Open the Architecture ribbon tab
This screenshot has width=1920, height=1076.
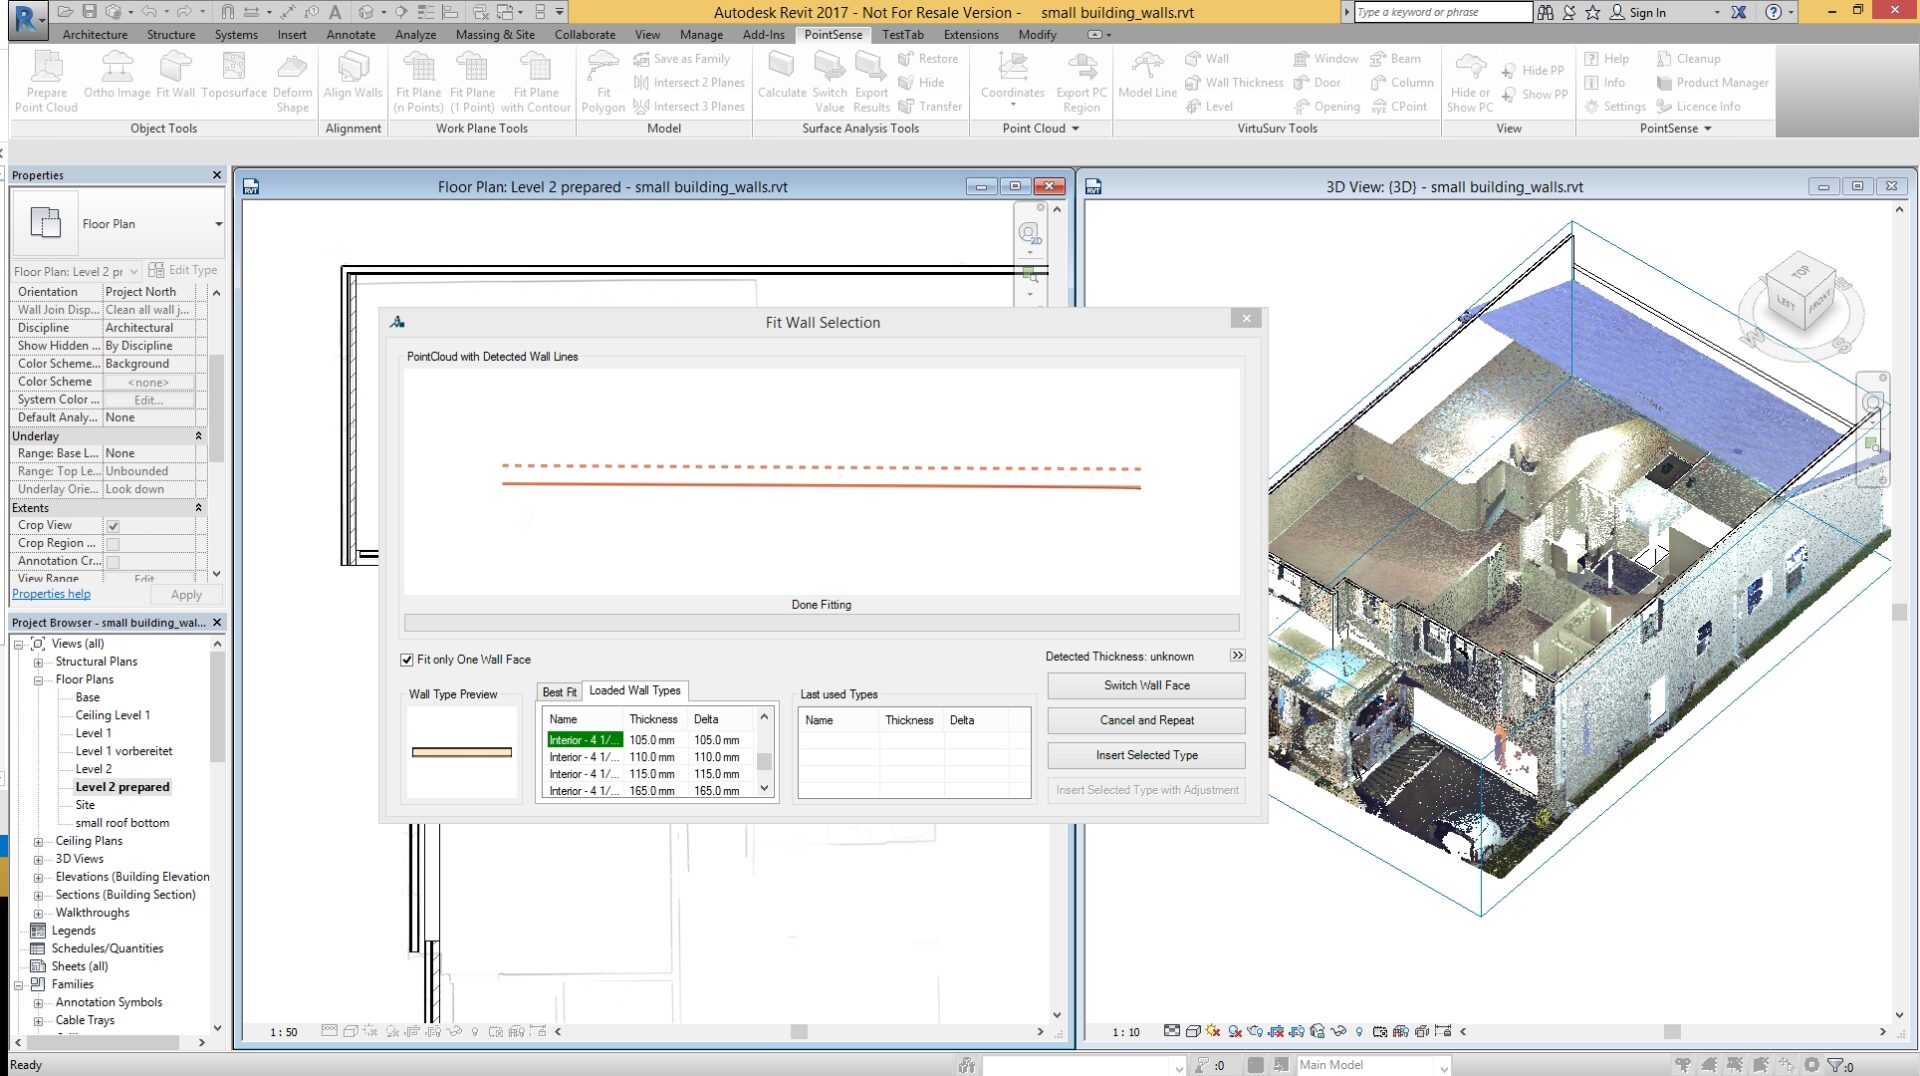[95, 35]
